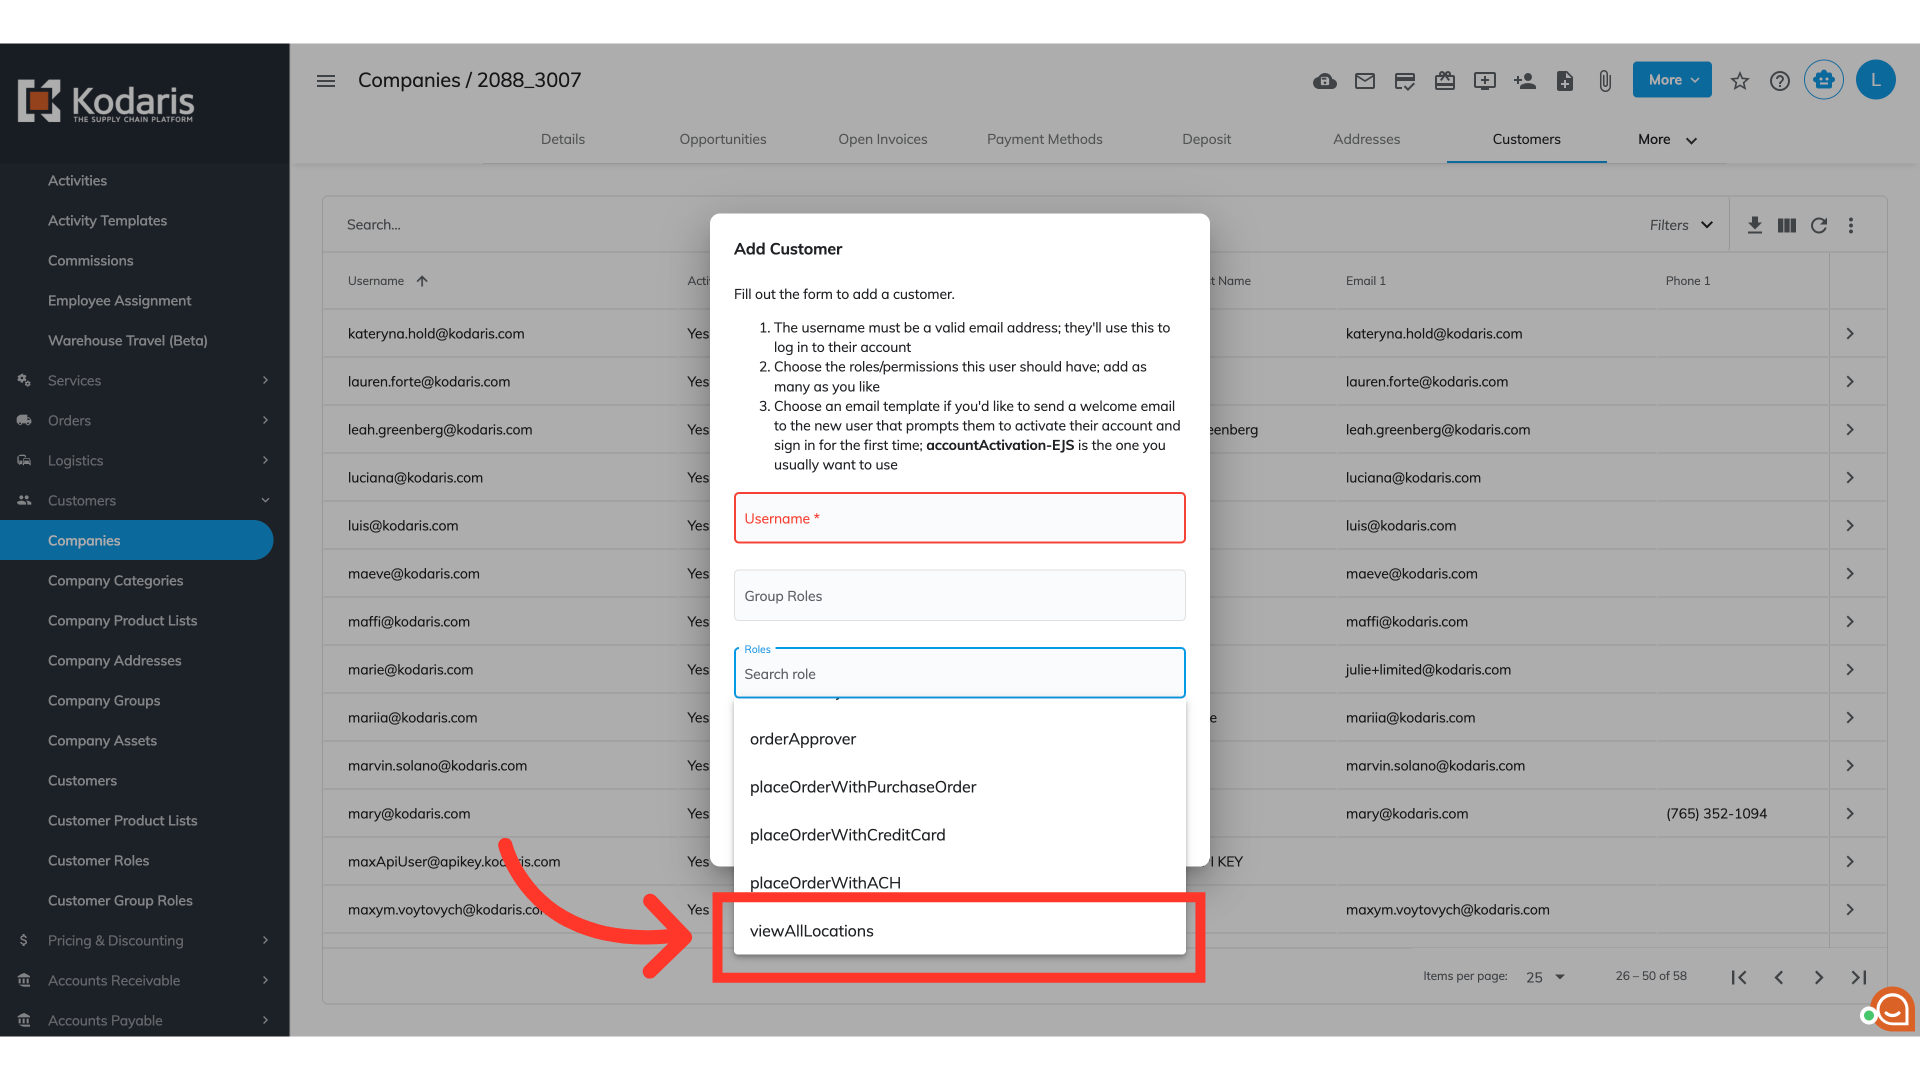Expand the Filters dropdown
The width and height of the screenshot is (1920, 1080).
click(x=1680, y=225)
